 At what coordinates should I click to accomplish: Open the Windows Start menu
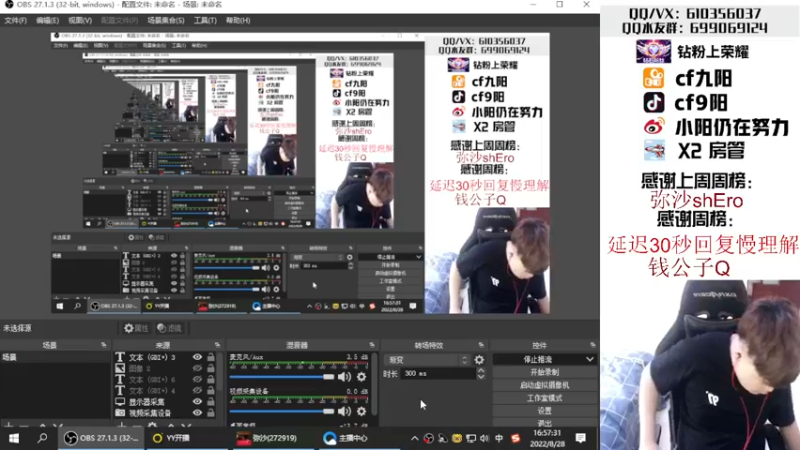tap(14, 438)
